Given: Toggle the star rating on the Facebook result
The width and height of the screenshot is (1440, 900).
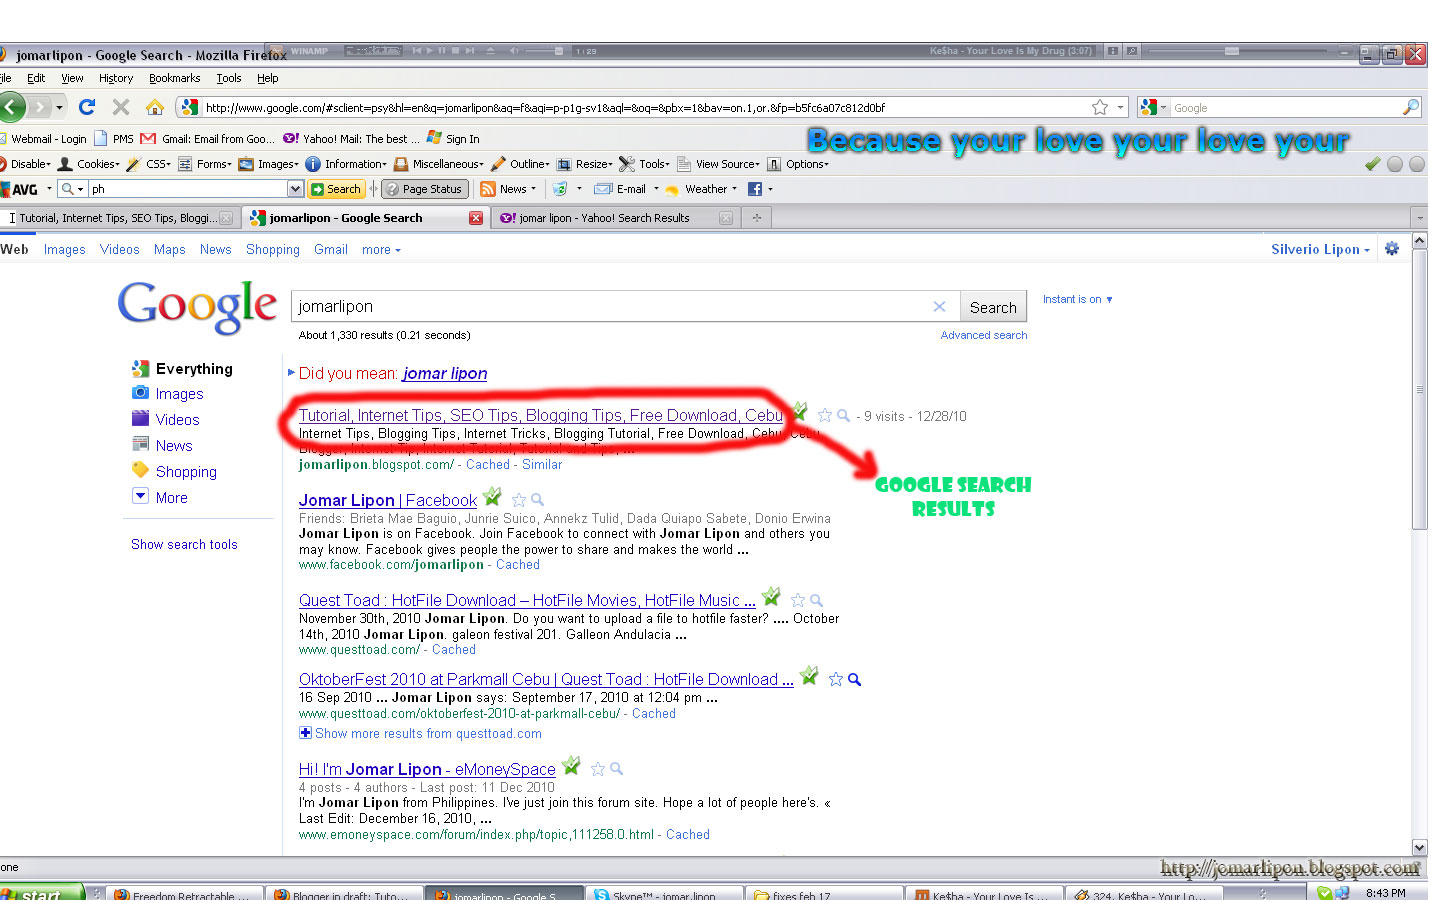Looking at the screenshot, I should tap(519, 498).
